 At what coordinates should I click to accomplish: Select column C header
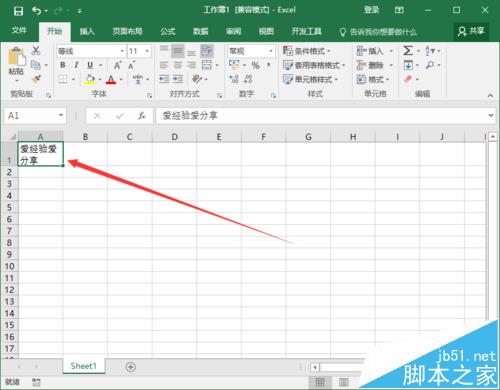(130, 136)
